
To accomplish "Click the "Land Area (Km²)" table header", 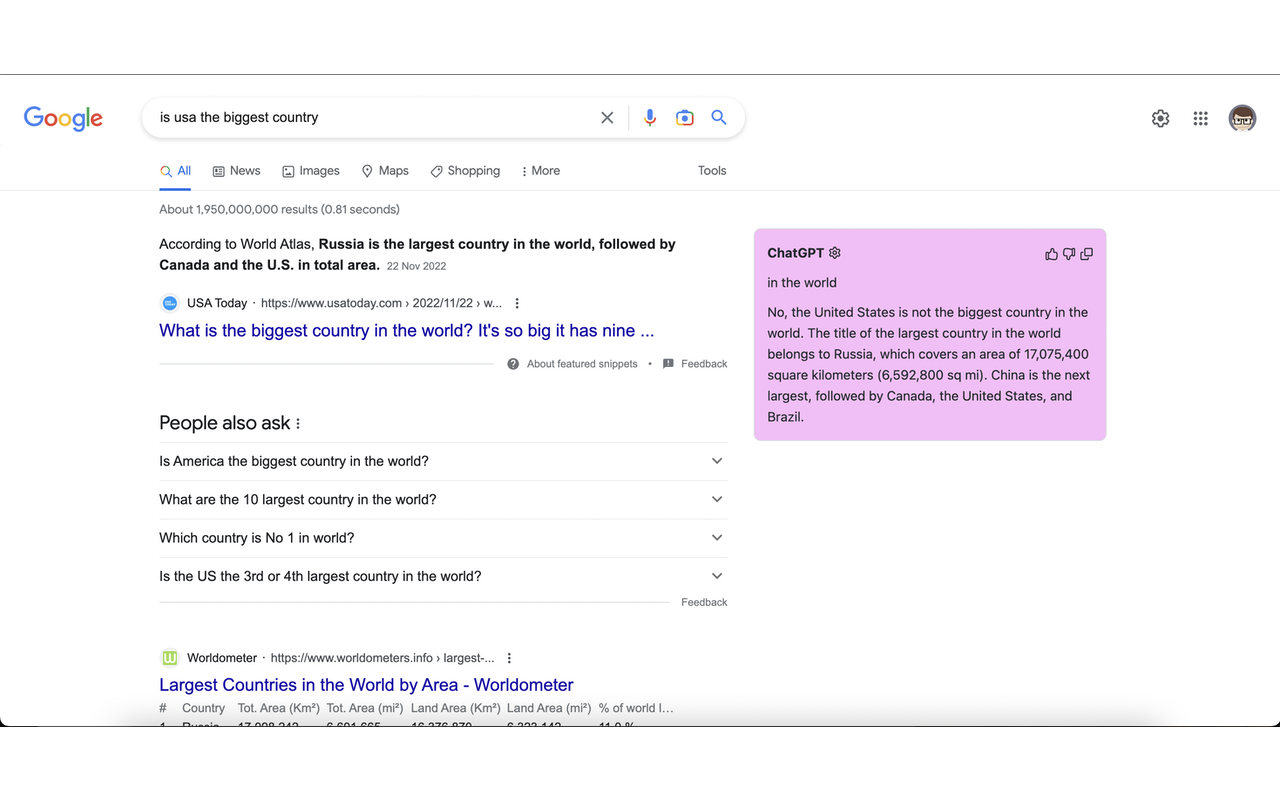I will click(x=455, y=708).
